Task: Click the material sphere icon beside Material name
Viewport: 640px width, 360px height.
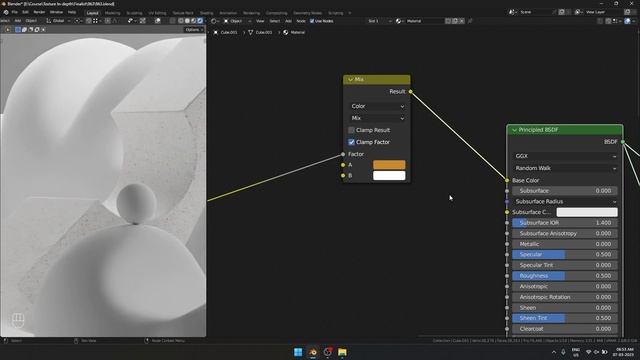Action: tap(398, 21)
